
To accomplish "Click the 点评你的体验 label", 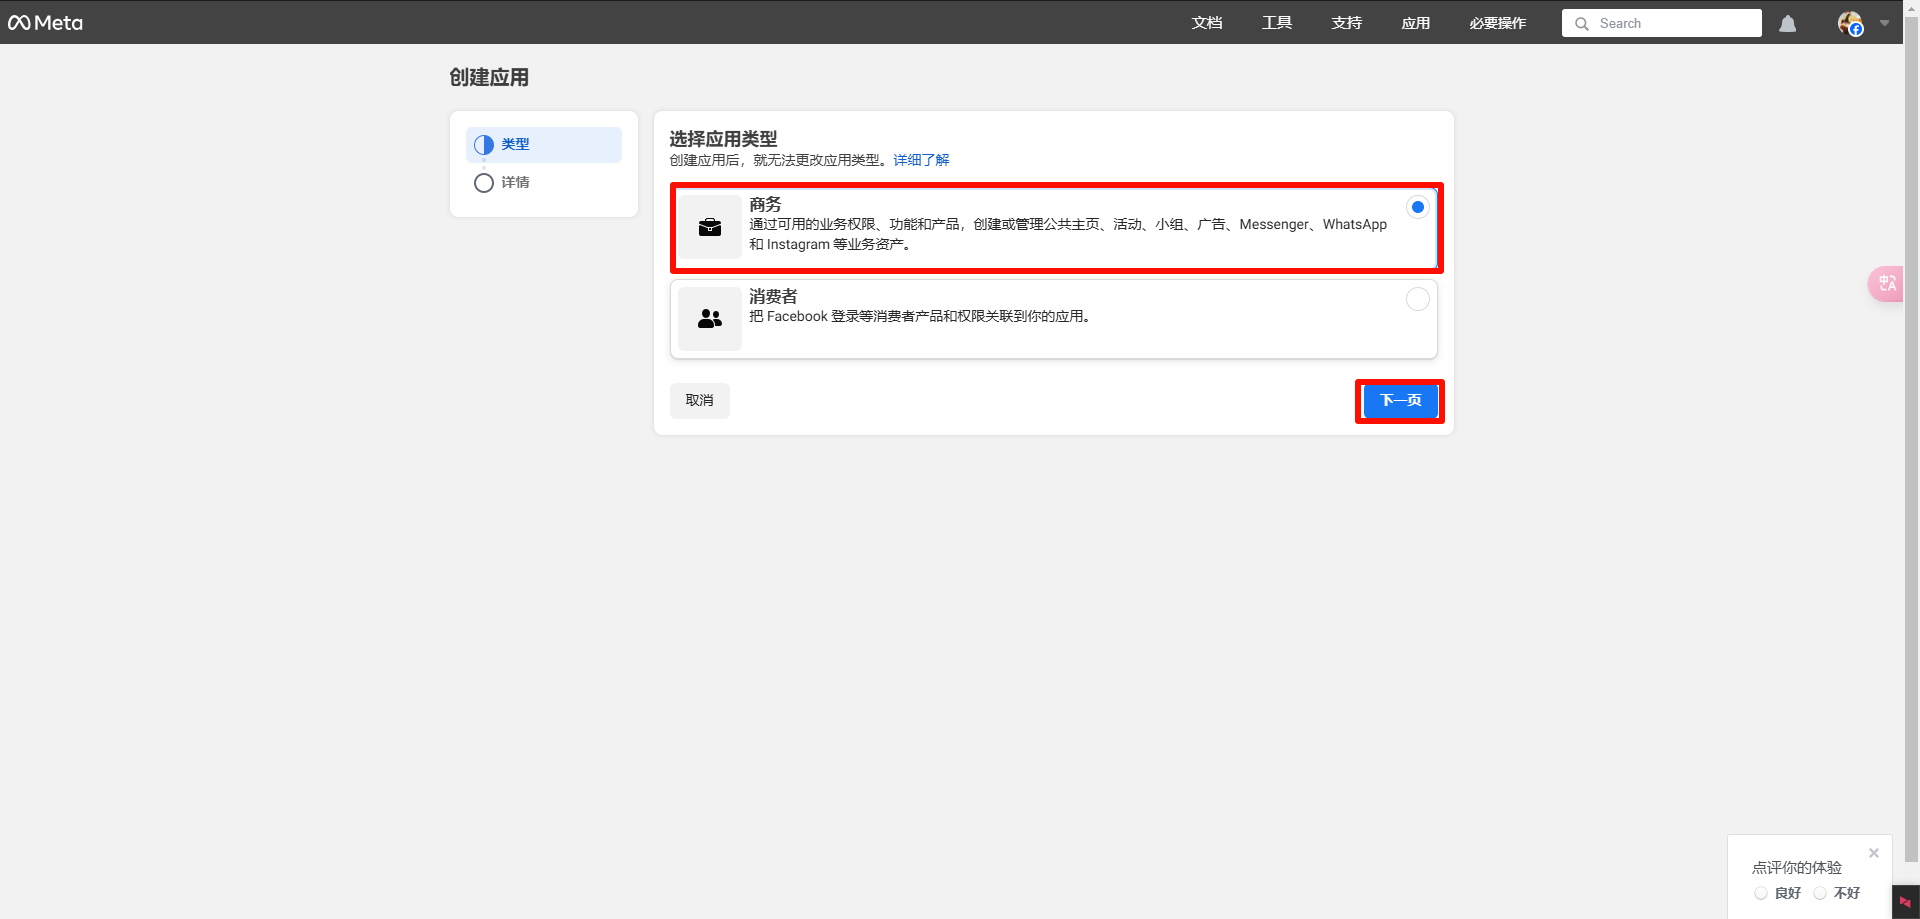I will click(1797, 867).
